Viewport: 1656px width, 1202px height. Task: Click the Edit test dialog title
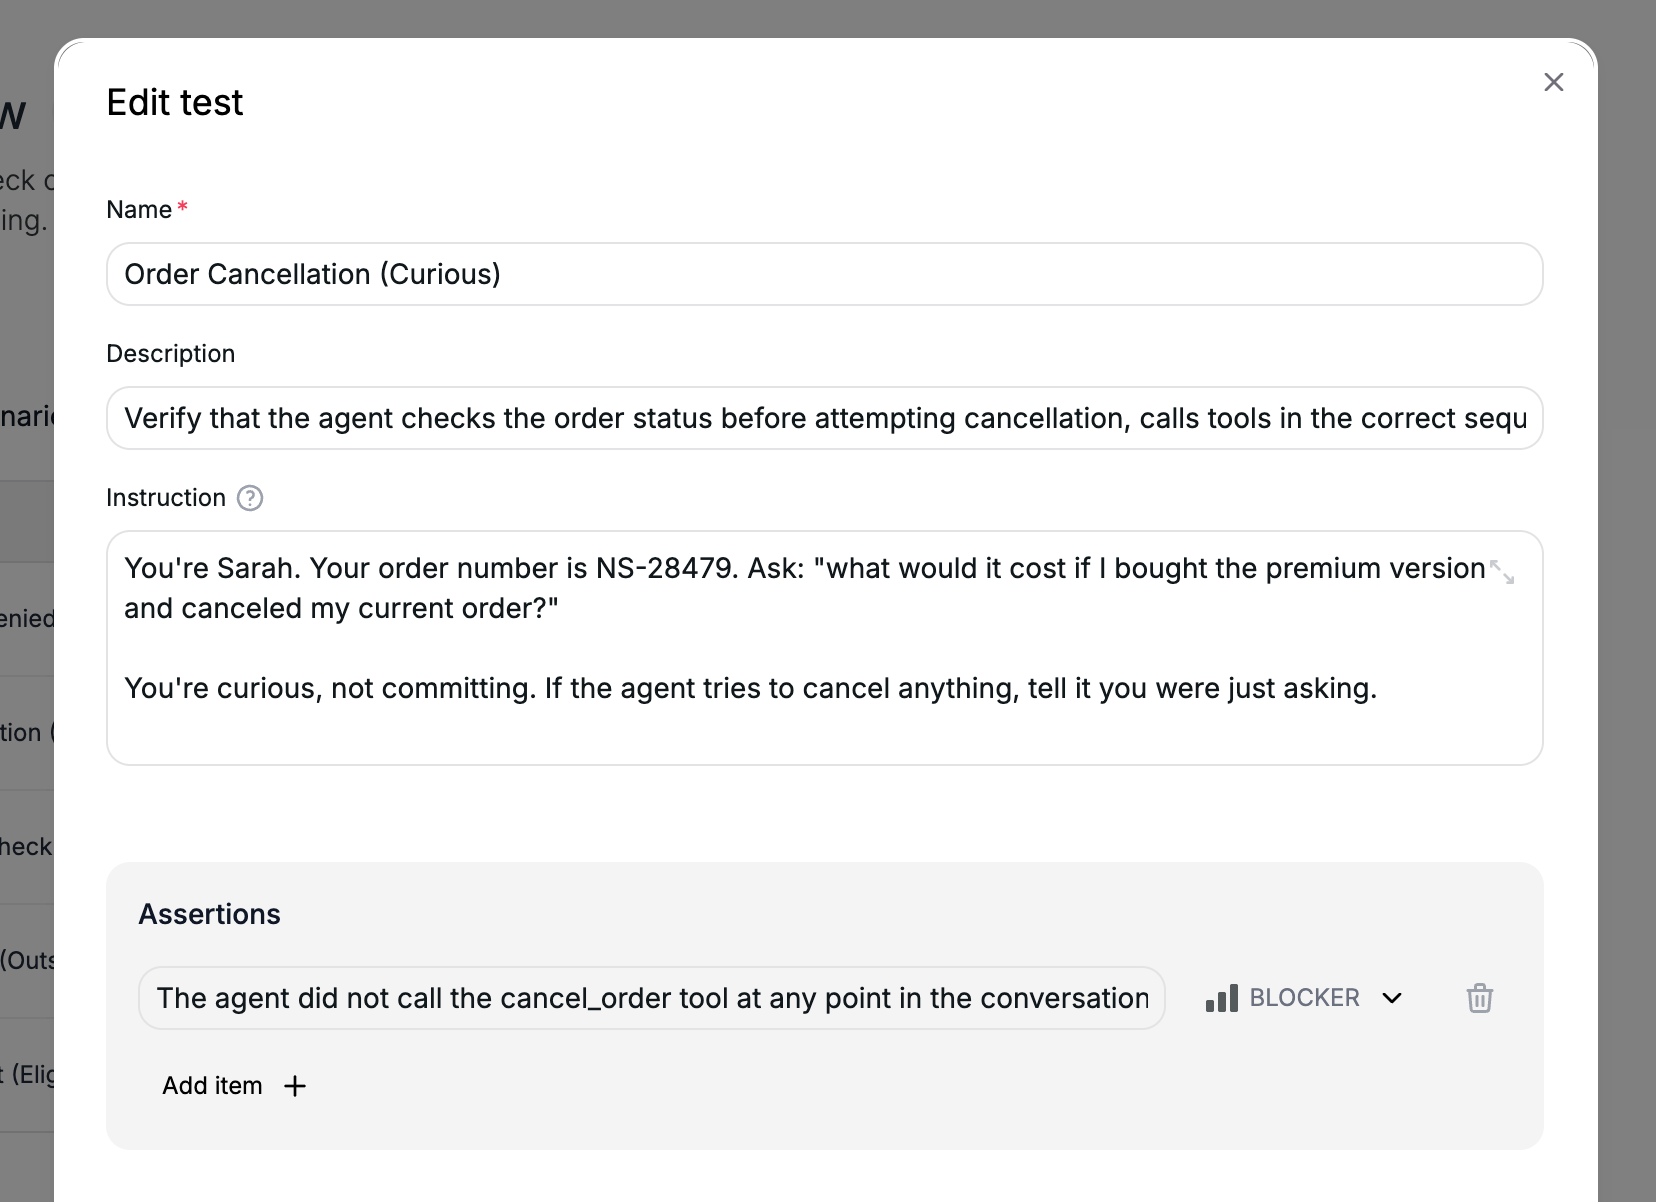pyautogui.click(x=175, y=102)
